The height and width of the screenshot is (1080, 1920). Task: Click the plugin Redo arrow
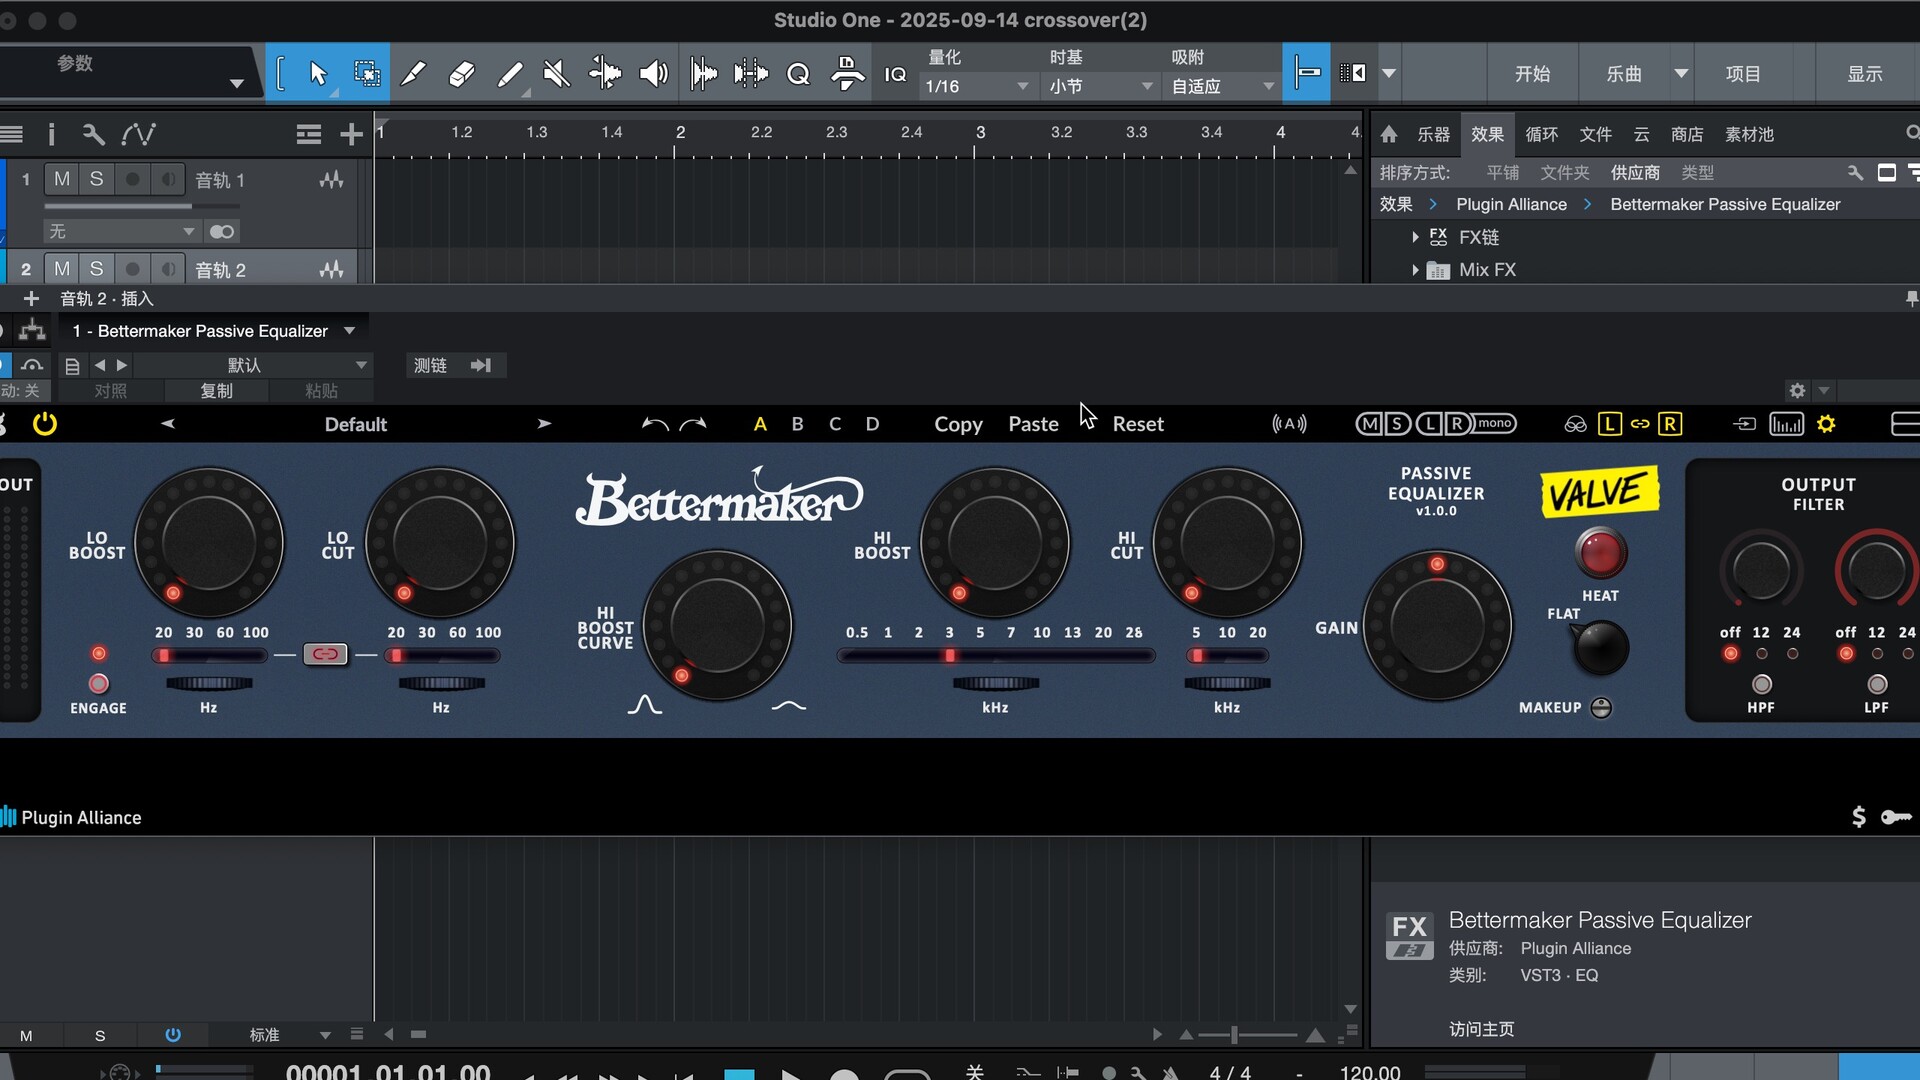coord(693,424)
